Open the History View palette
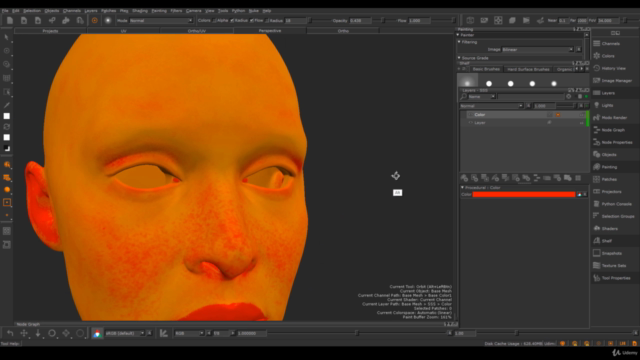The height and width of the screenshot is (360, 640). point(614,68)
